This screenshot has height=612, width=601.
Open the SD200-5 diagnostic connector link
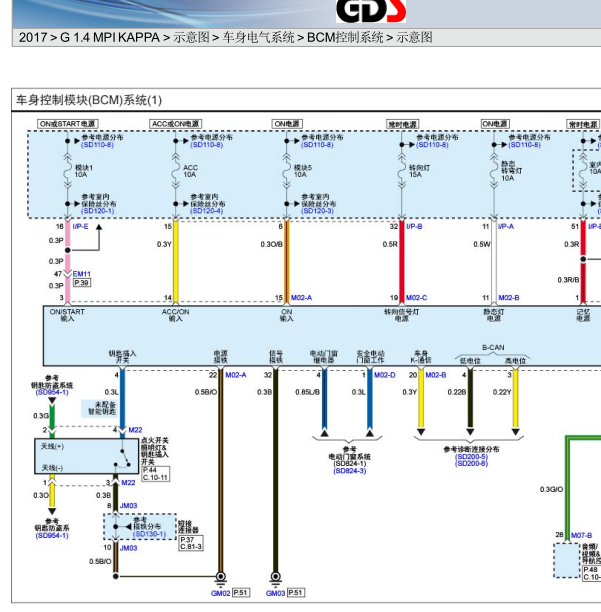tap(471, 457)
